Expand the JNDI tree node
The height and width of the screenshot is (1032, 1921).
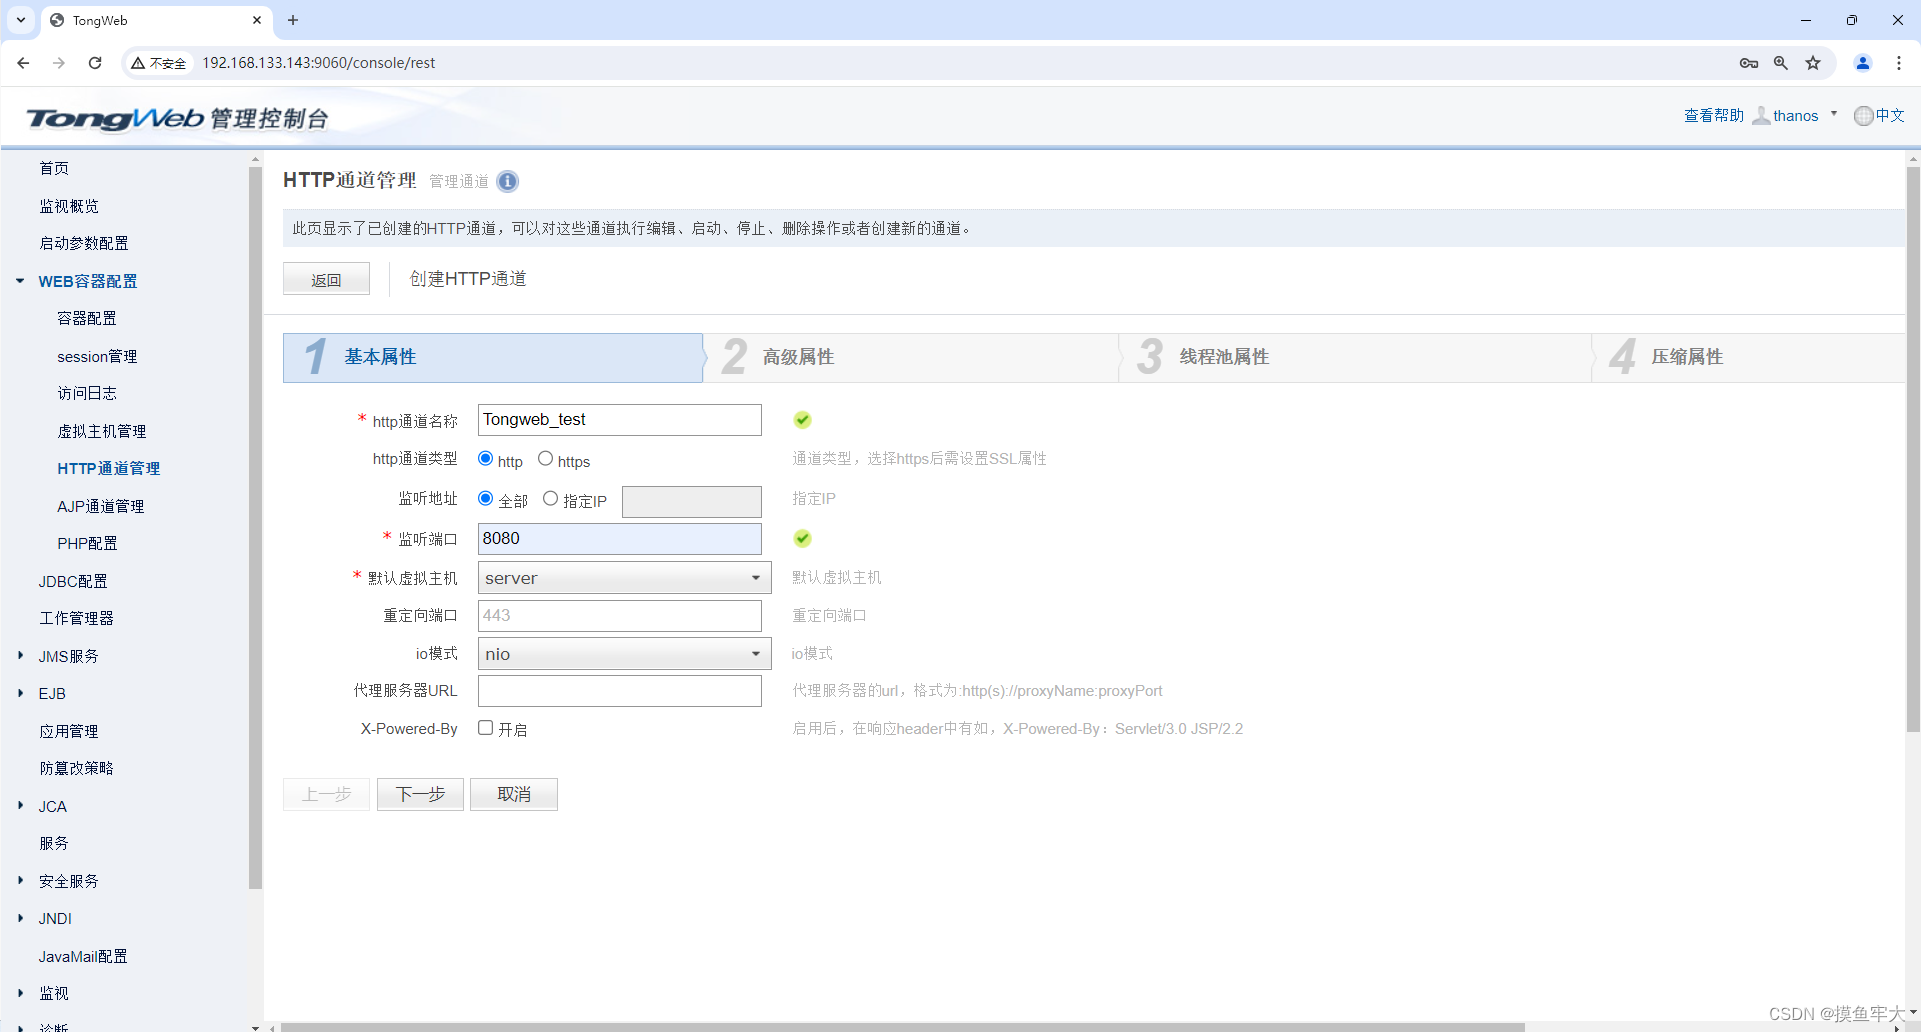click(20, 918)
